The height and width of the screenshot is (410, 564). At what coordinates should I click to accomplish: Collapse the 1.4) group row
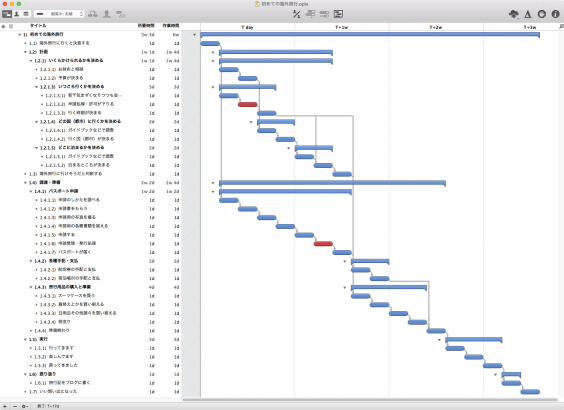pyautogui.click(x=25, y=183)
